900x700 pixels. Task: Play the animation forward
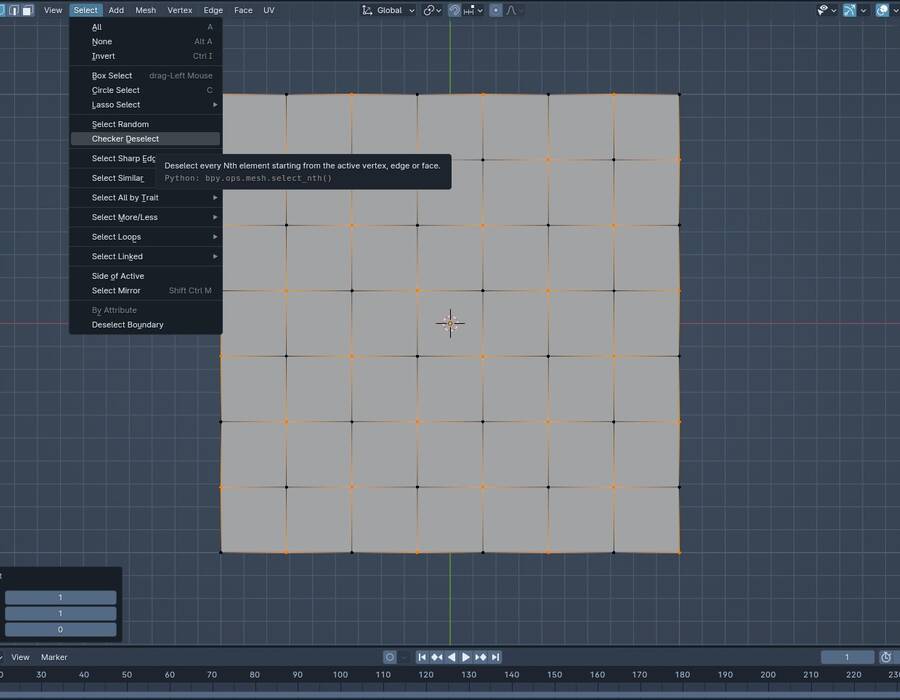click(x=466, y=657)
